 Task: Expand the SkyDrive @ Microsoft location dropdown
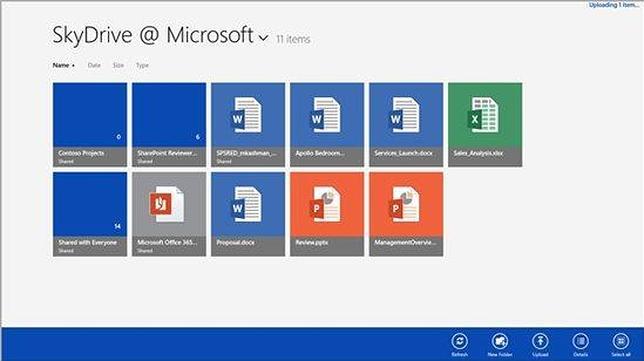(263, 38)
